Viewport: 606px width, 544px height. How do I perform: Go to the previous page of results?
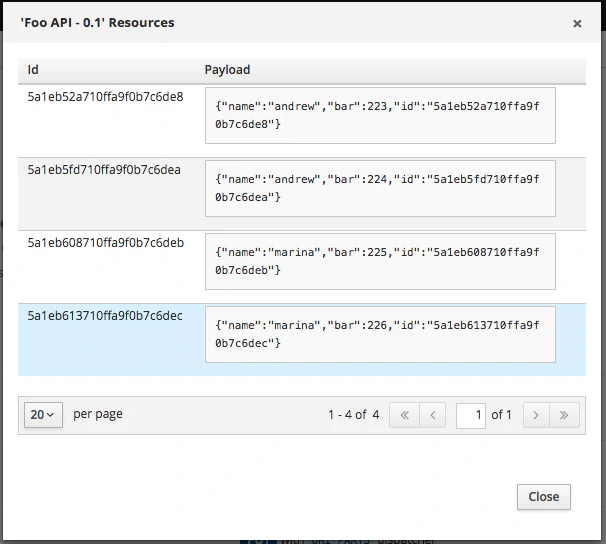pyautogui.click(x=433, y=415)
